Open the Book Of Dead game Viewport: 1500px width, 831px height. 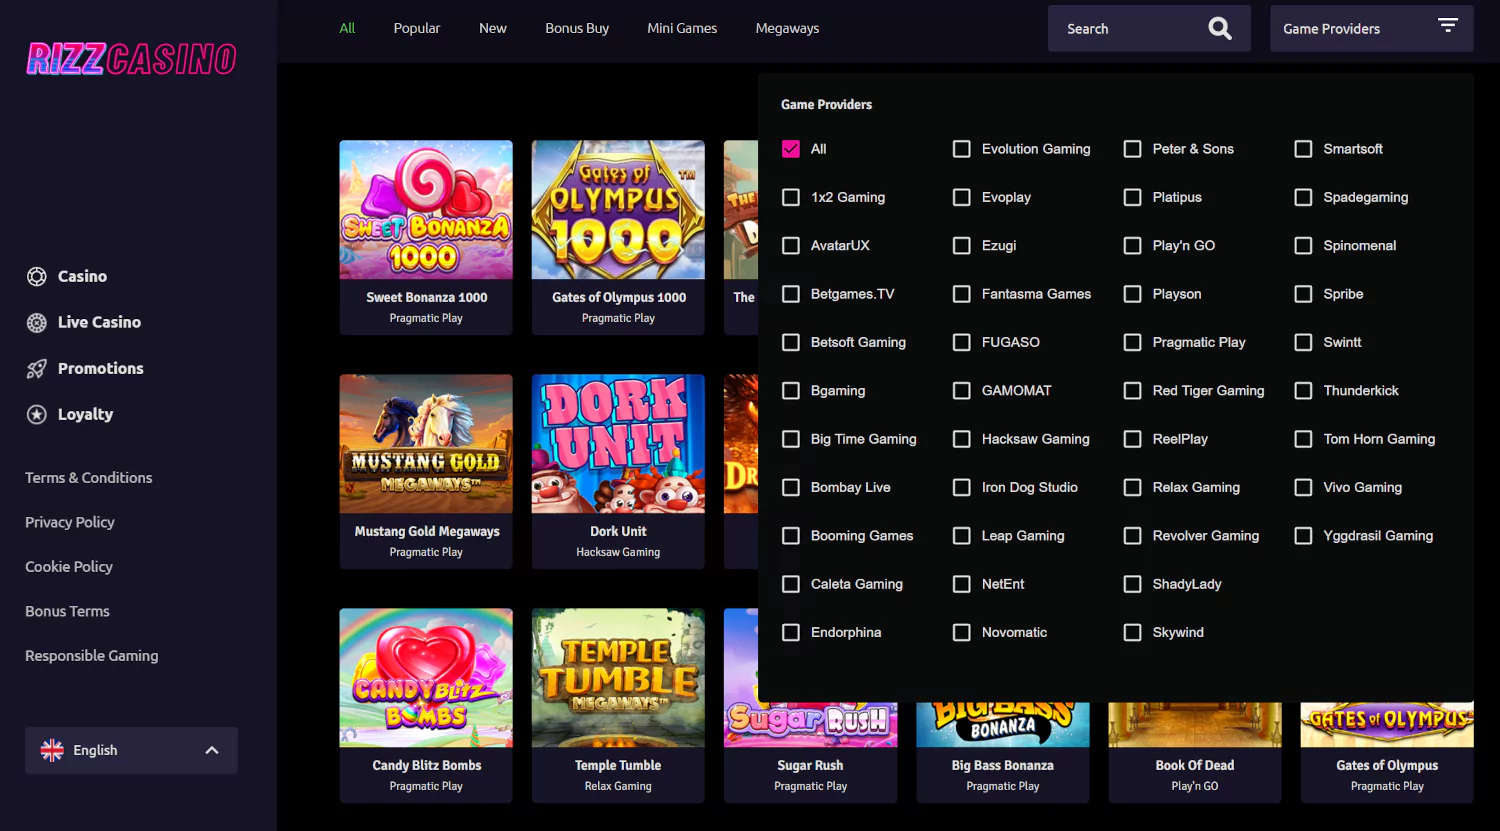(1195, 725)
